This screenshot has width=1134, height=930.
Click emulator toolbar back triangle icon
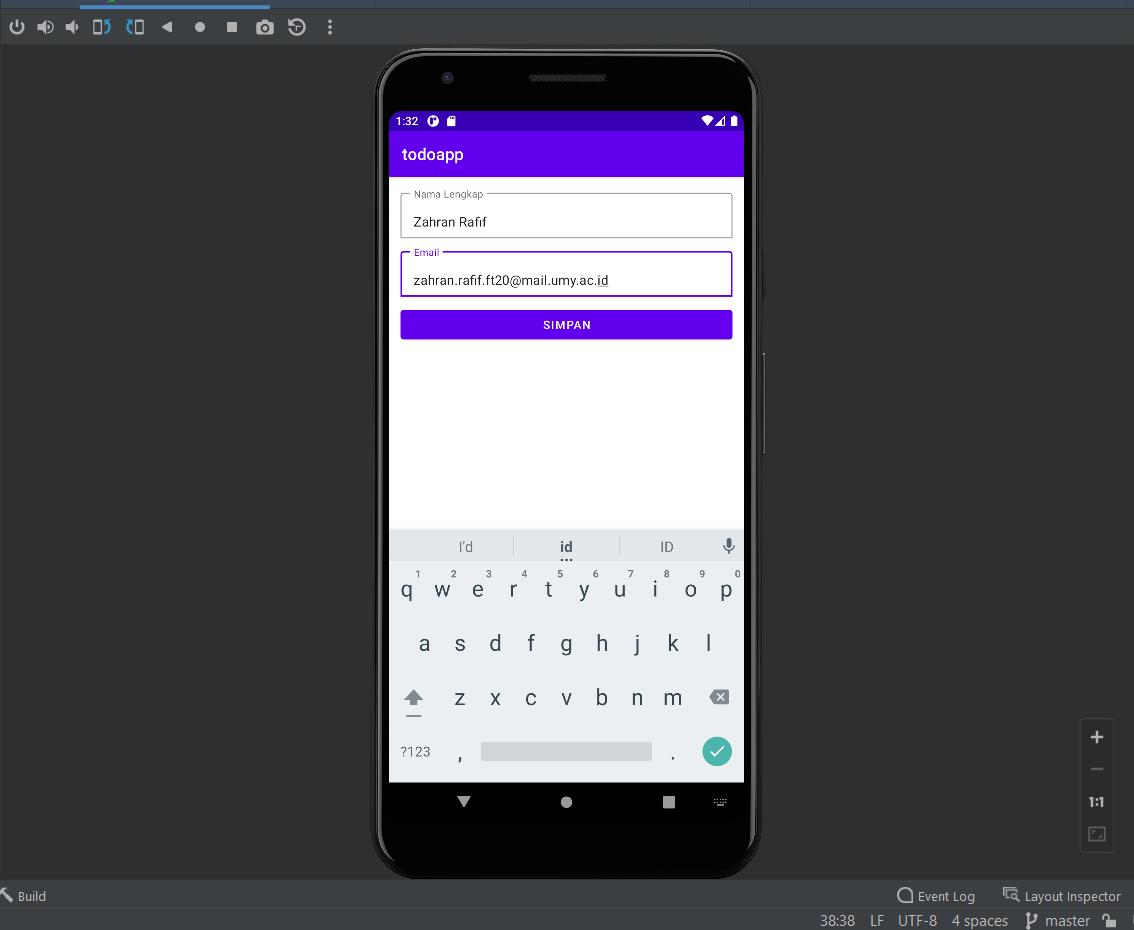coord(167,27)
